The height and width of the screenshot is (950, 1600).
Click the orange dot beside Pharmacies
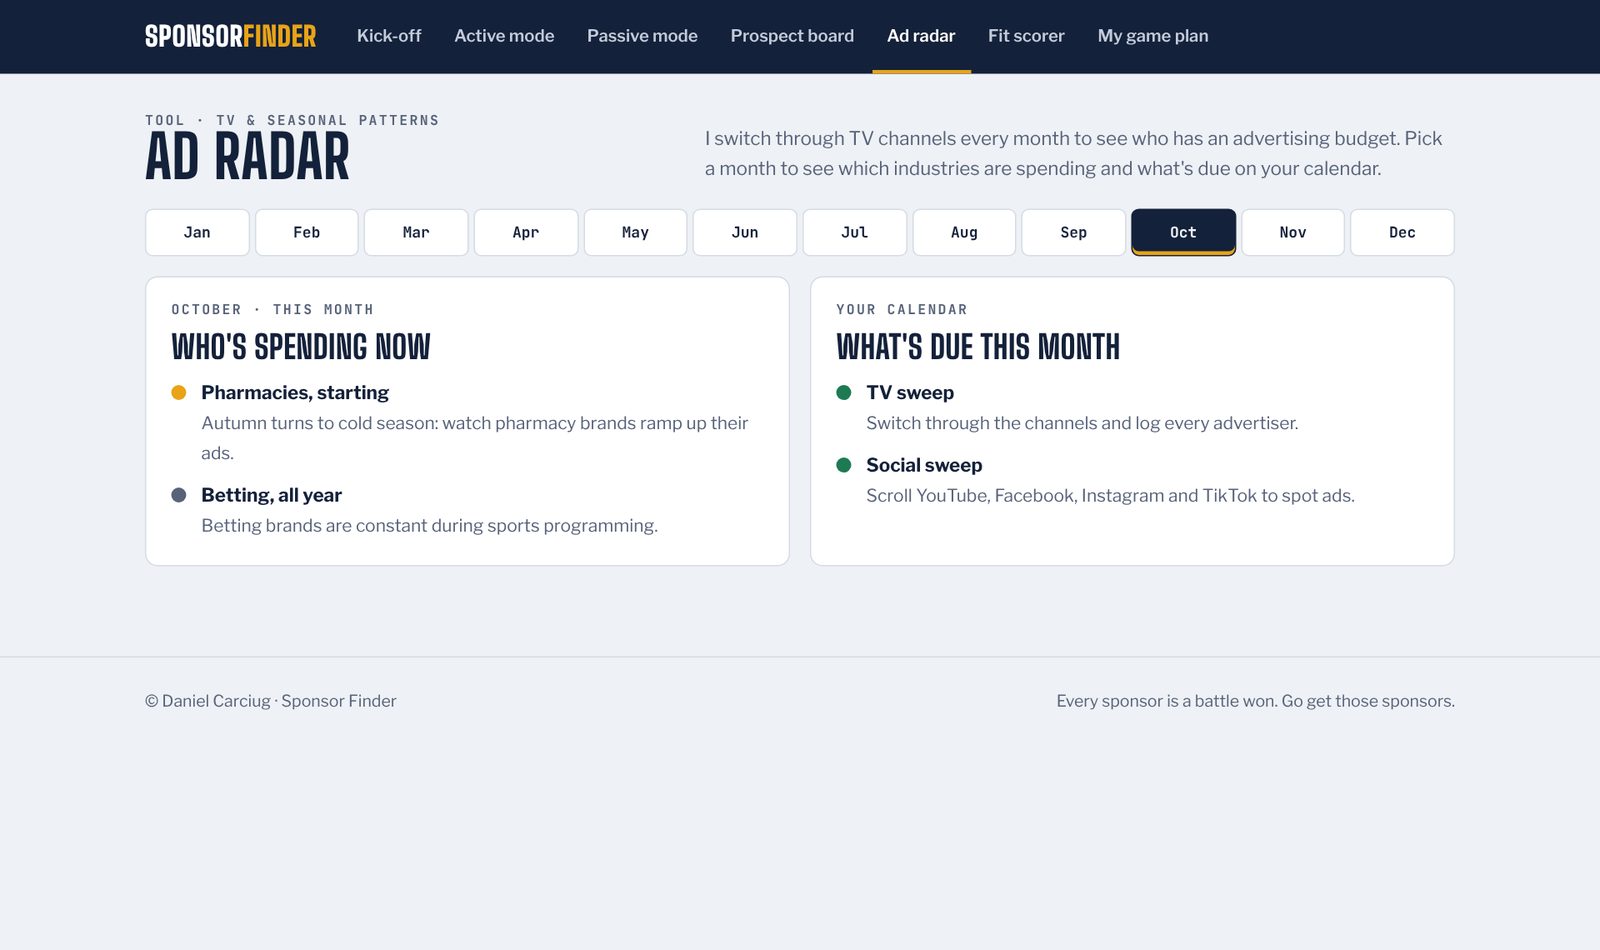point(179,393)
